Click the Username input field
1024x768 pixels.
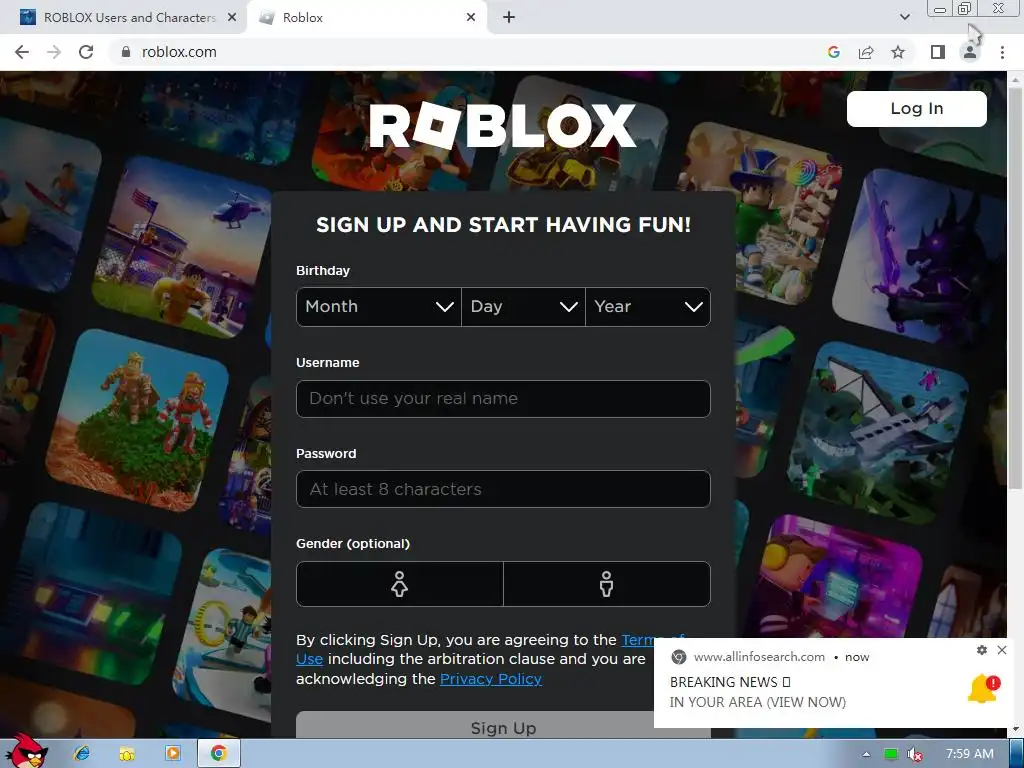tap(503, 398)
